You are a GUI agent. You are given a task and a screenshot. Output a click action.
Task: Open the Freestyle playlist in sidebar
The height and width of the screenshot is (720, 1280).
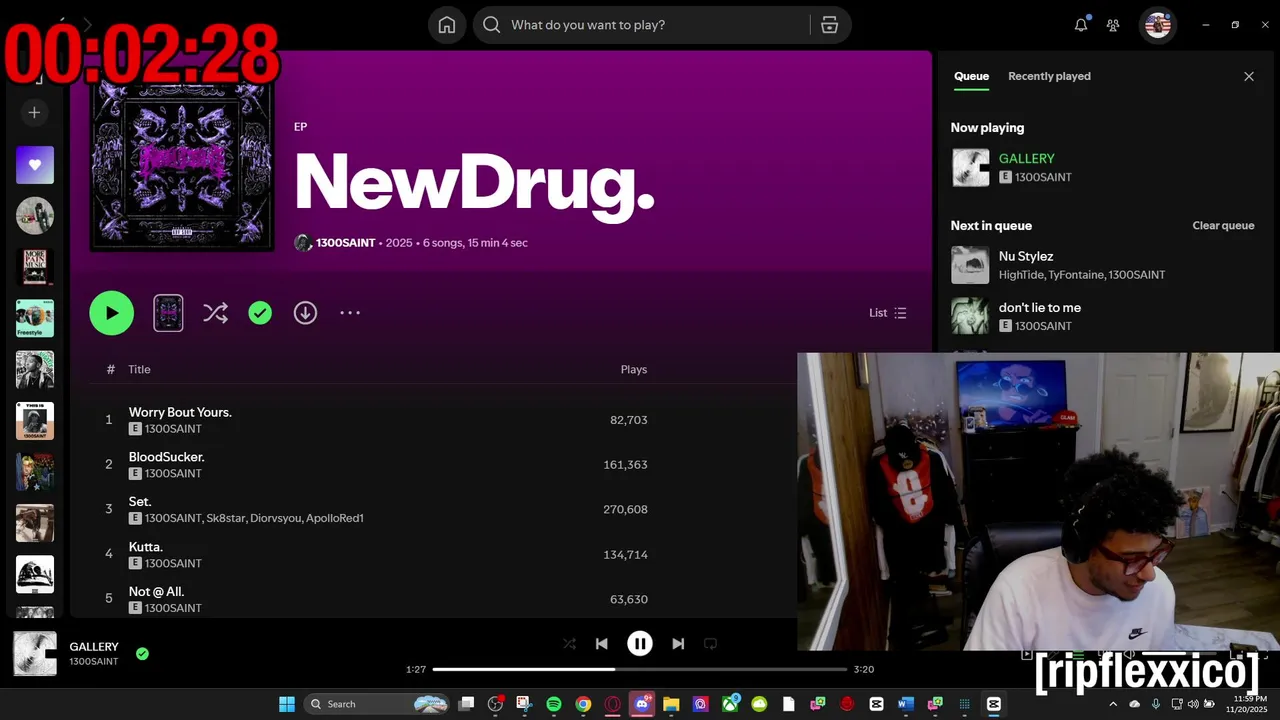[x=35, y=318]
